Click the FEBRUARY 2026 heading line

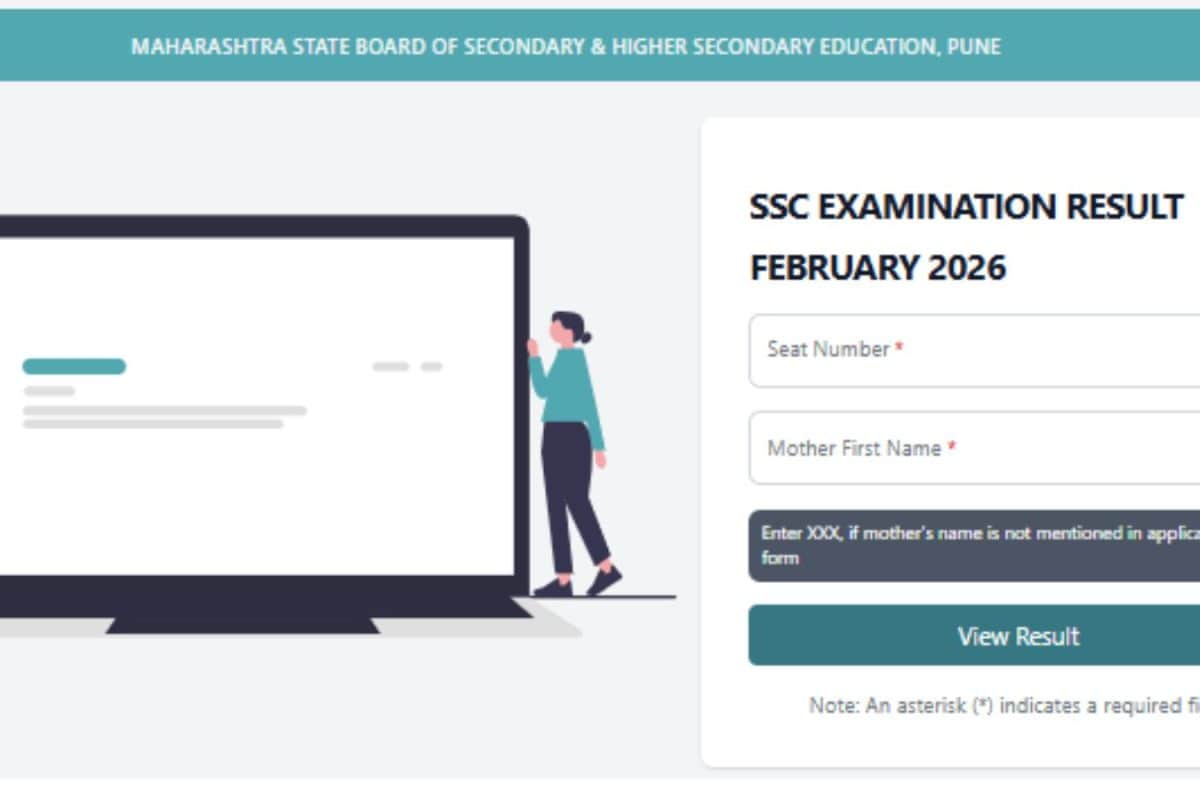(878, 268)
